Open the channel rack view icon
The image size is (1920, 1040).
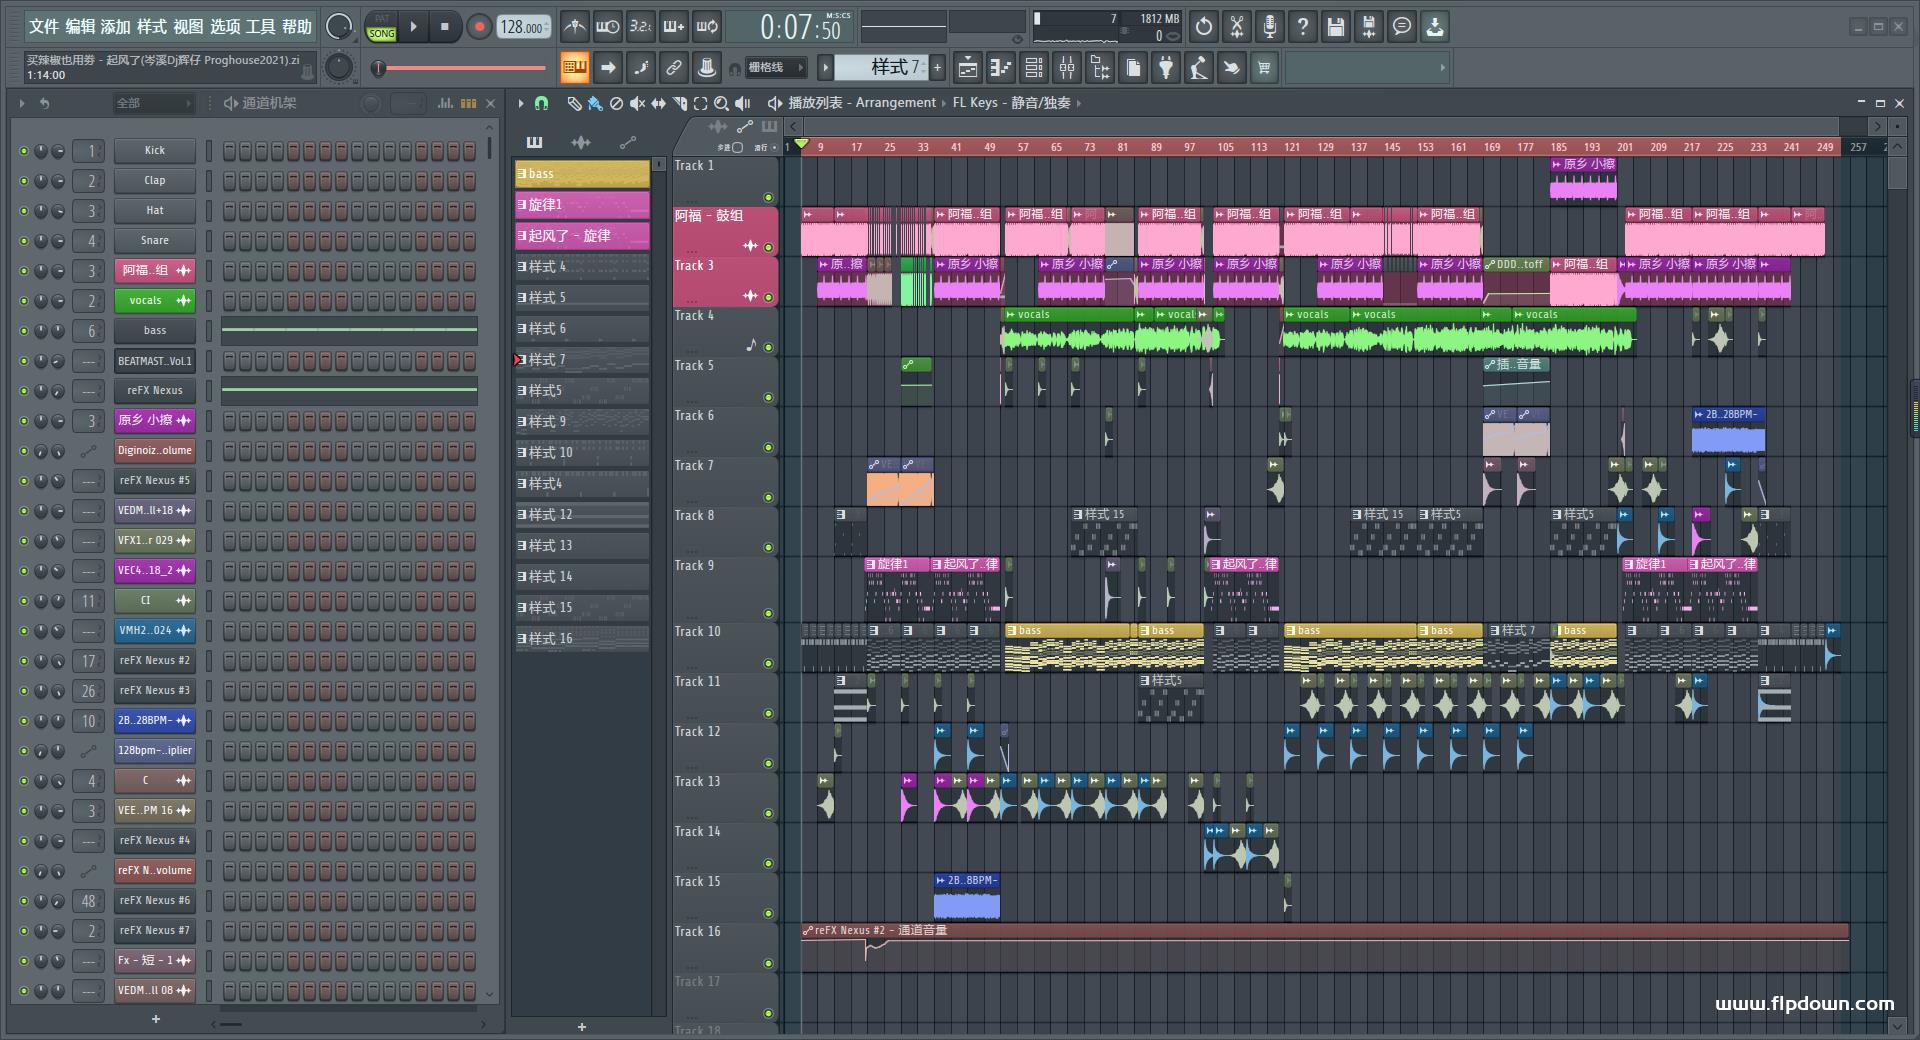pos(1034,68)
